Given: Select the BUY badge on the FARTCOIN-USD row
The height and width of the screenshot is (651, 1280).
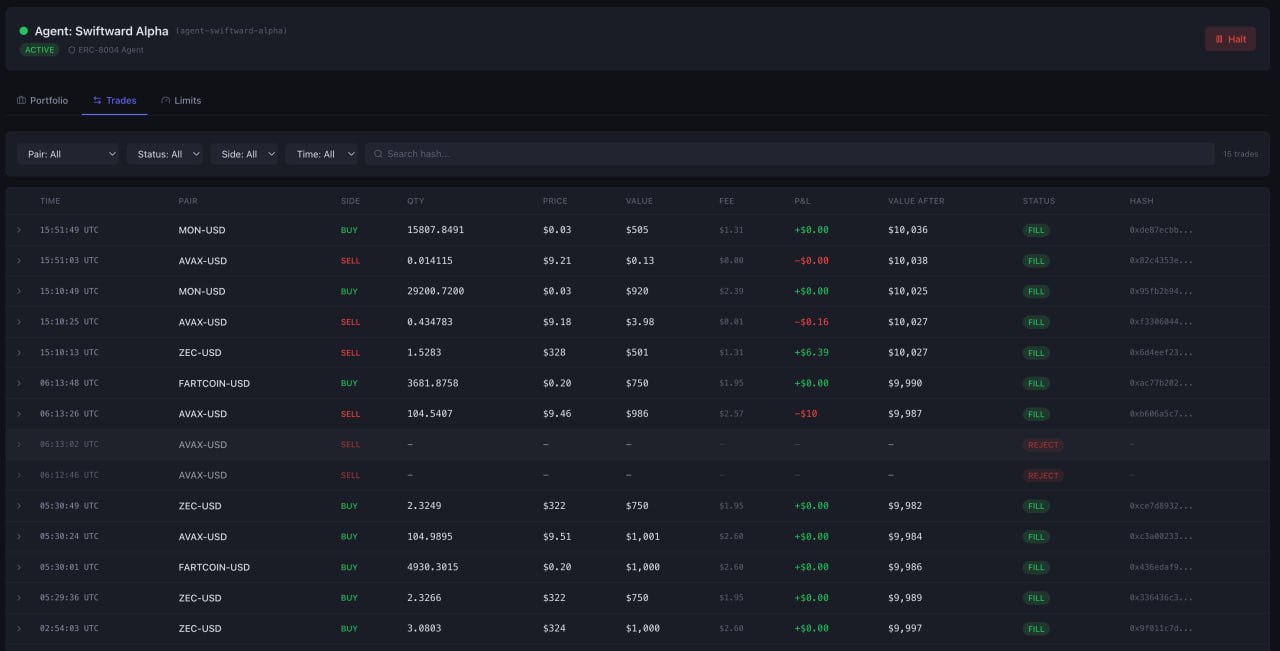Looking at the screenshot, I should [349, 382].
